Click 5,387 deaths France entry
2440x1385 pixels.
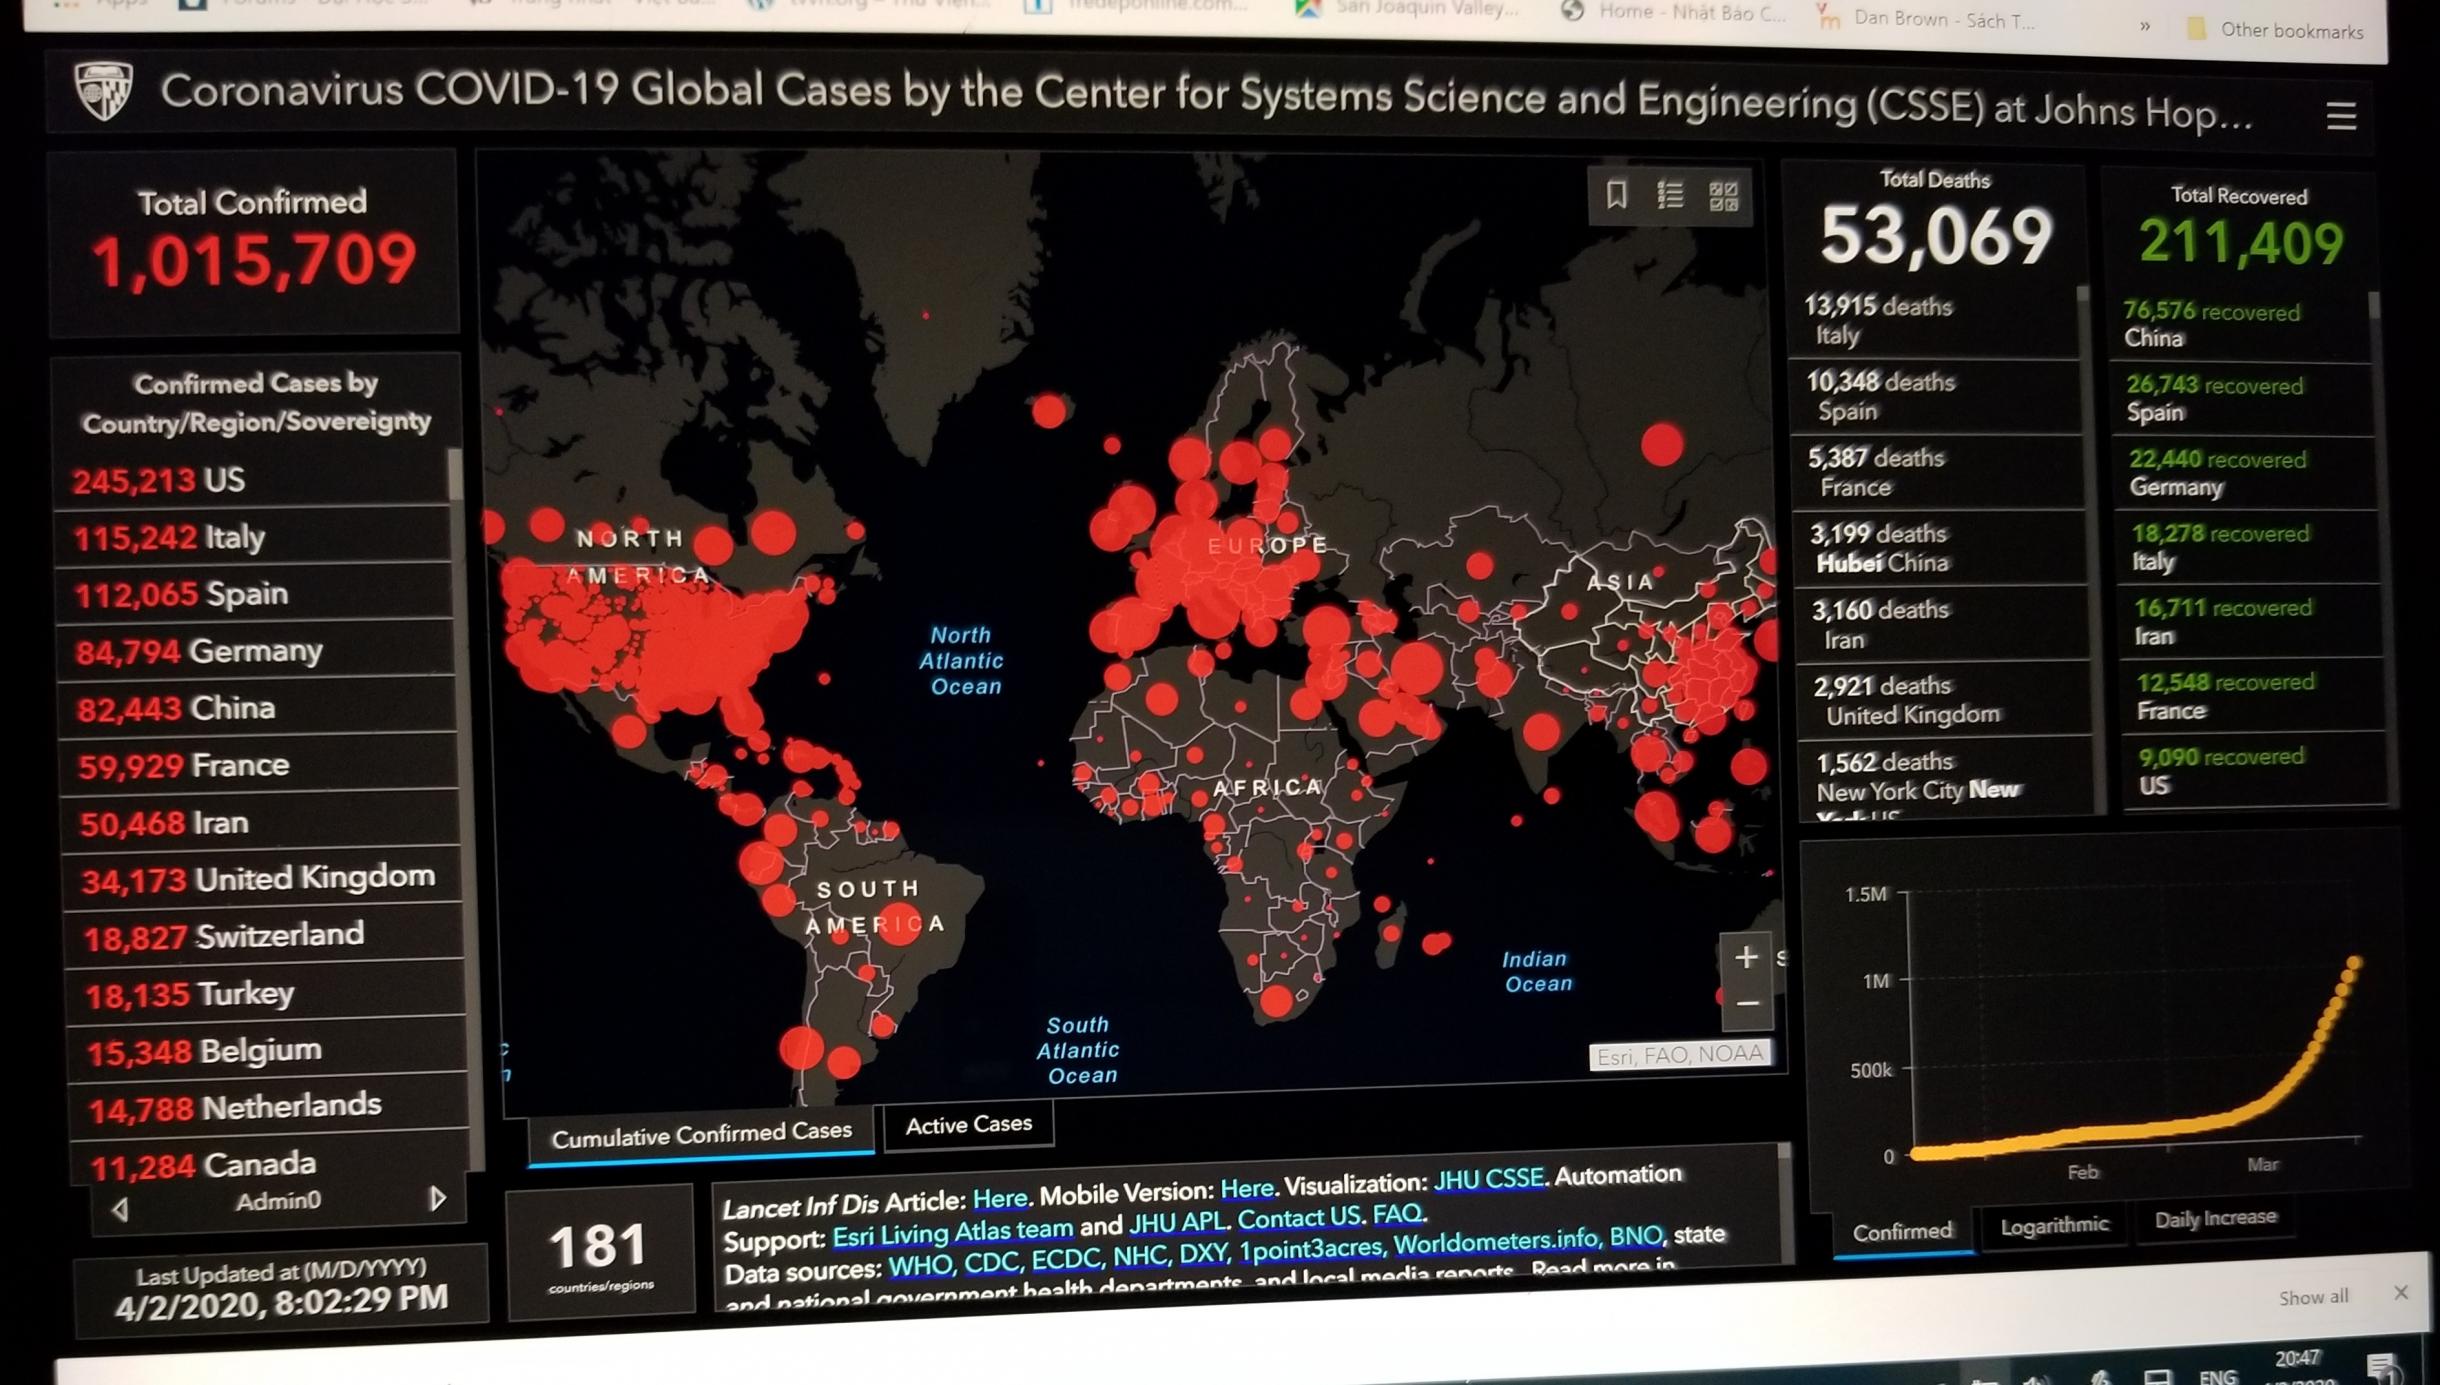point(1939,472)
